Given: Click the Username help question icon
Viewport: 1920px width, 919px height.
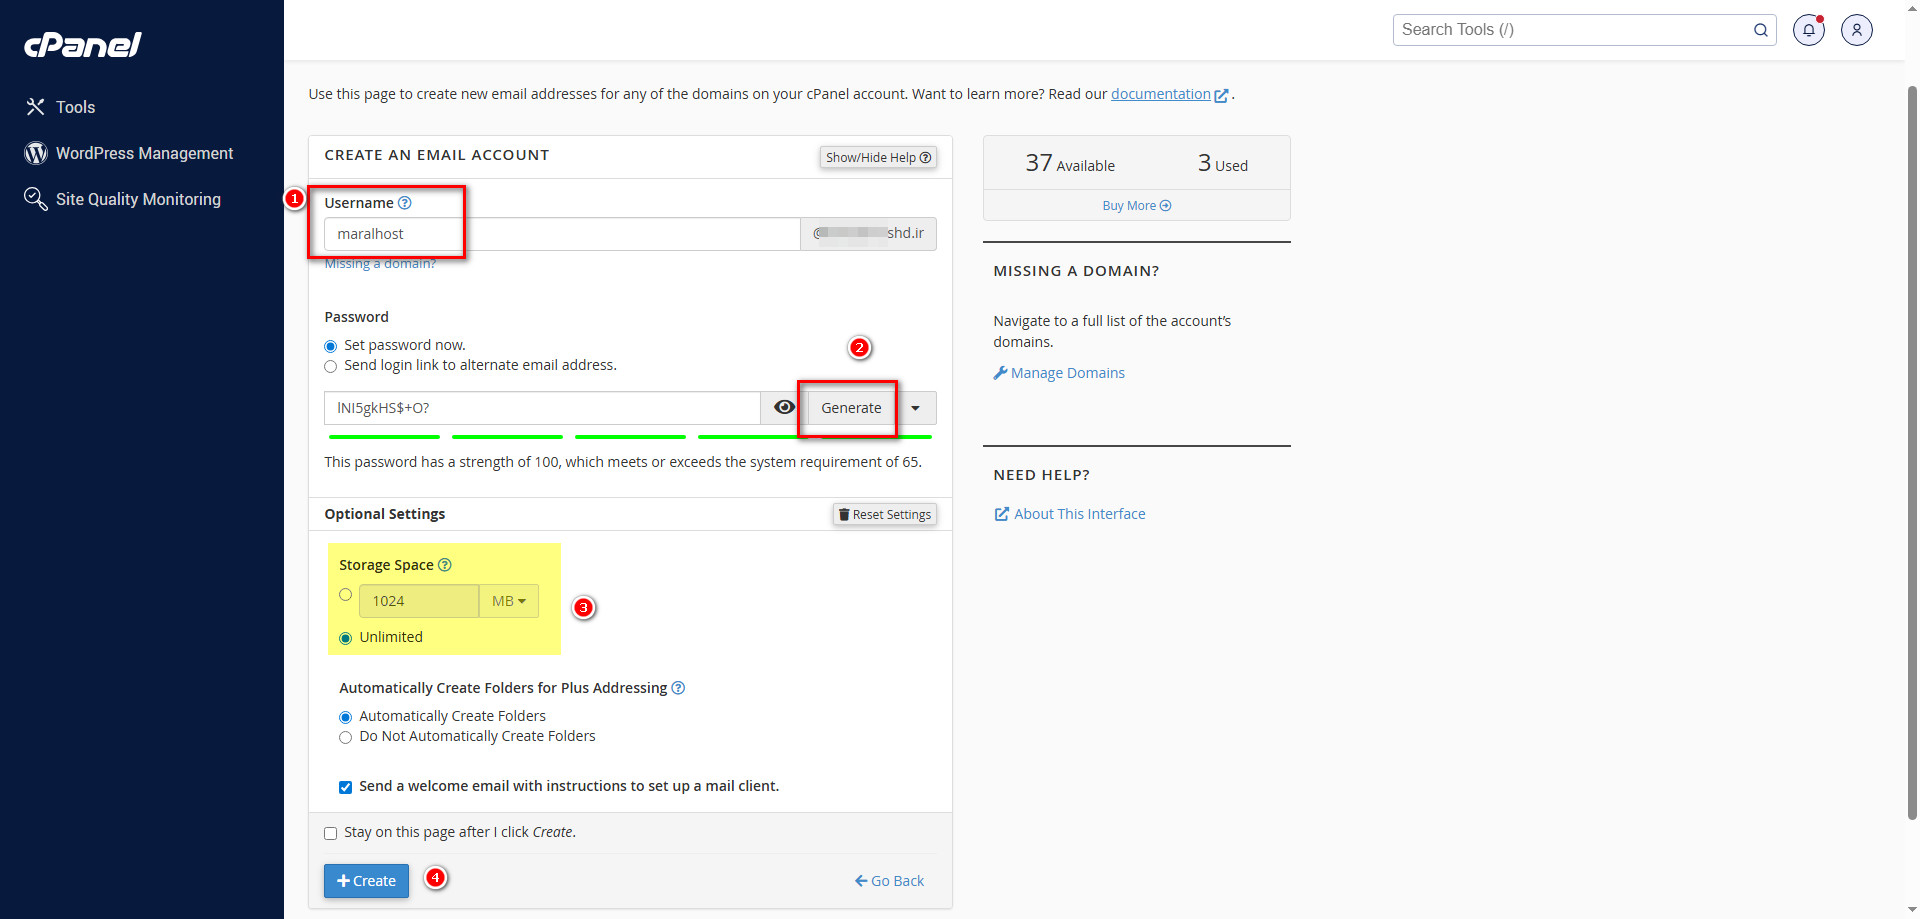Looking at the screenshot, I should click(405, 203).
